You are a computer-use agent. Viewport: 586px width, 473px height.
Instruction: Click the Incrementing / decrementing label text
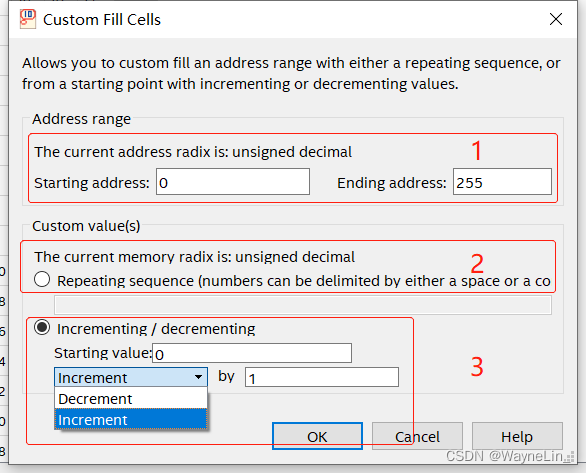(156, 329)
